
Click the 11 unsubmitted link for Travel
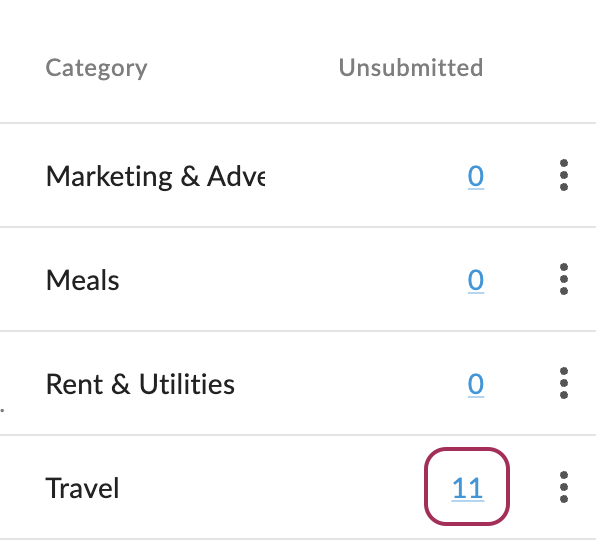pyautogui.click(x=468, y=488)
